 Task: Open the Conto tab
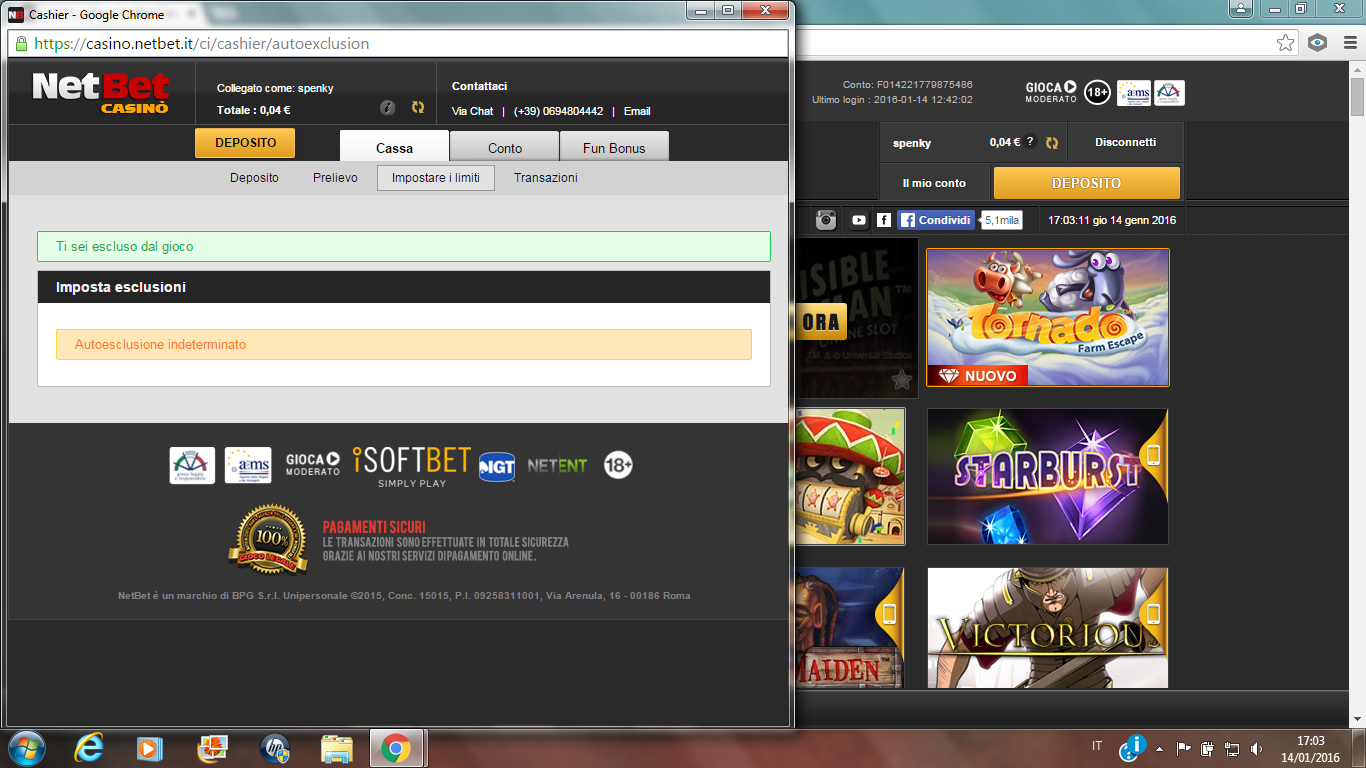505,147
